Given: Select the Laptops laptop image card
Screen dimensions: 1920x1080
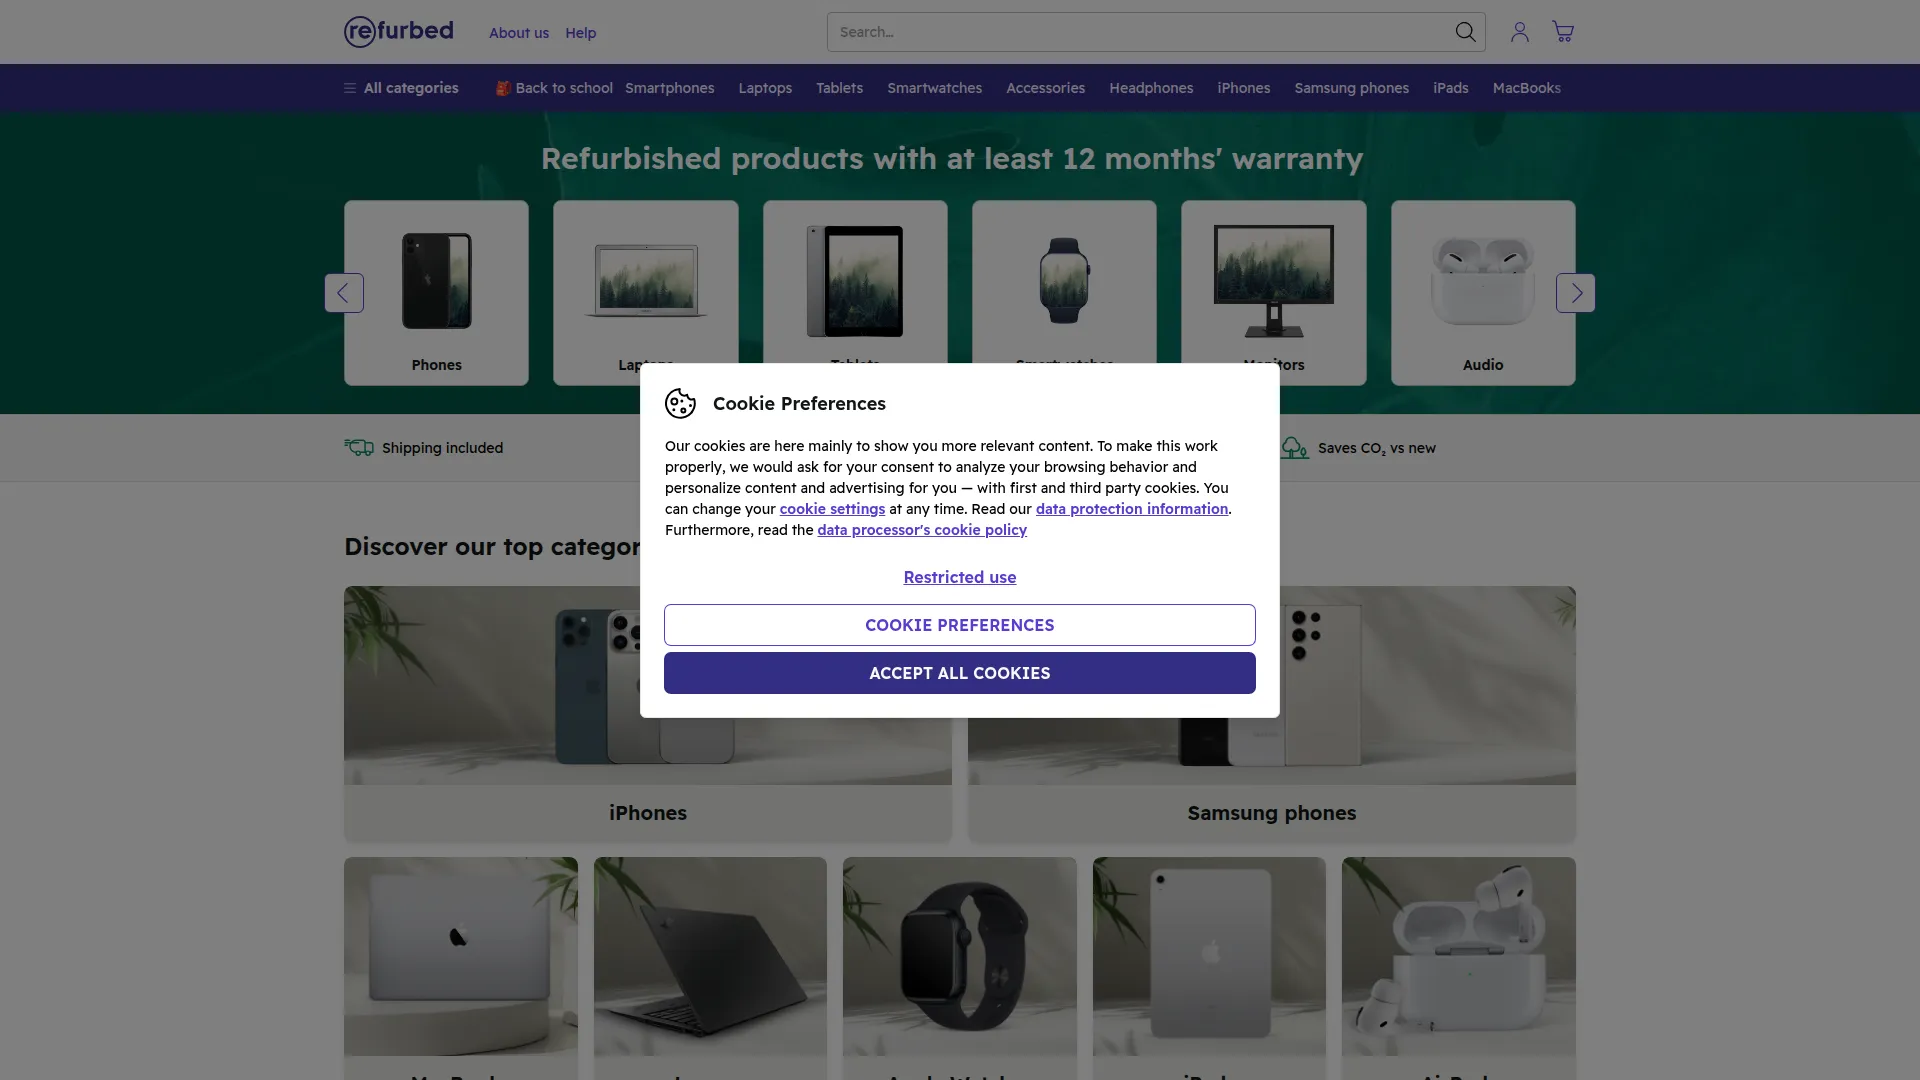Looking at the screenshot, I should coord(646,281).
